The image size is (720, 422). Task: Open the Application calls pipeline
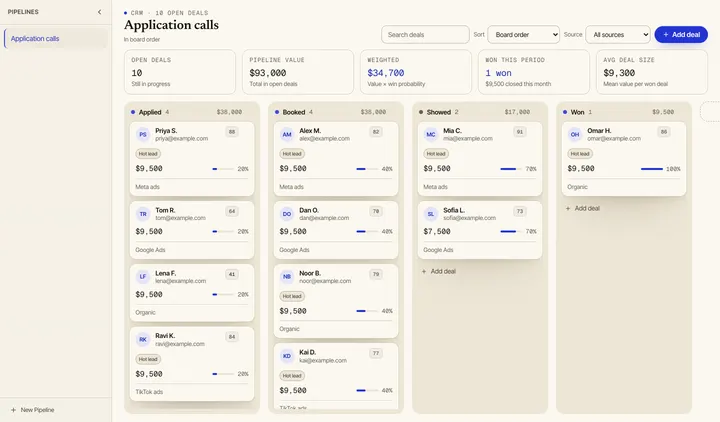[56, 39]
